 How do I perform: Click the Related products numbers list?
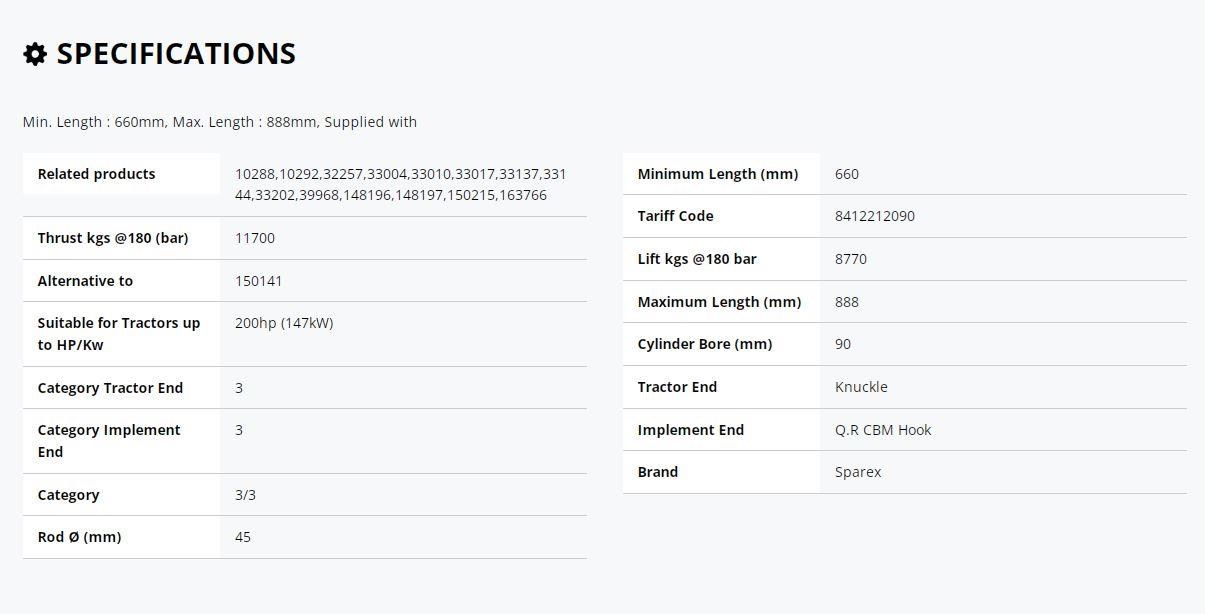point(401,185)
